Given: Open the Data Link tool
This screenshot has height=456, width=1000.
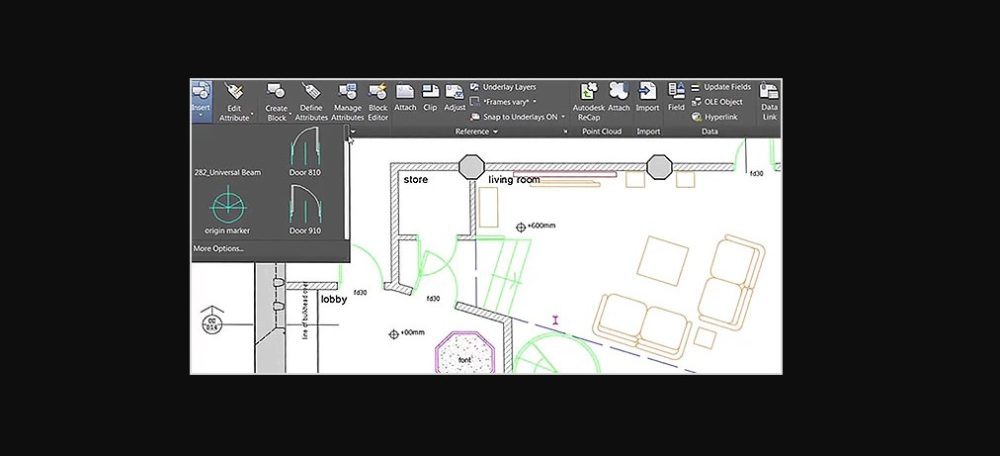Looking at the screenshot, I should [x=769, y=98].
